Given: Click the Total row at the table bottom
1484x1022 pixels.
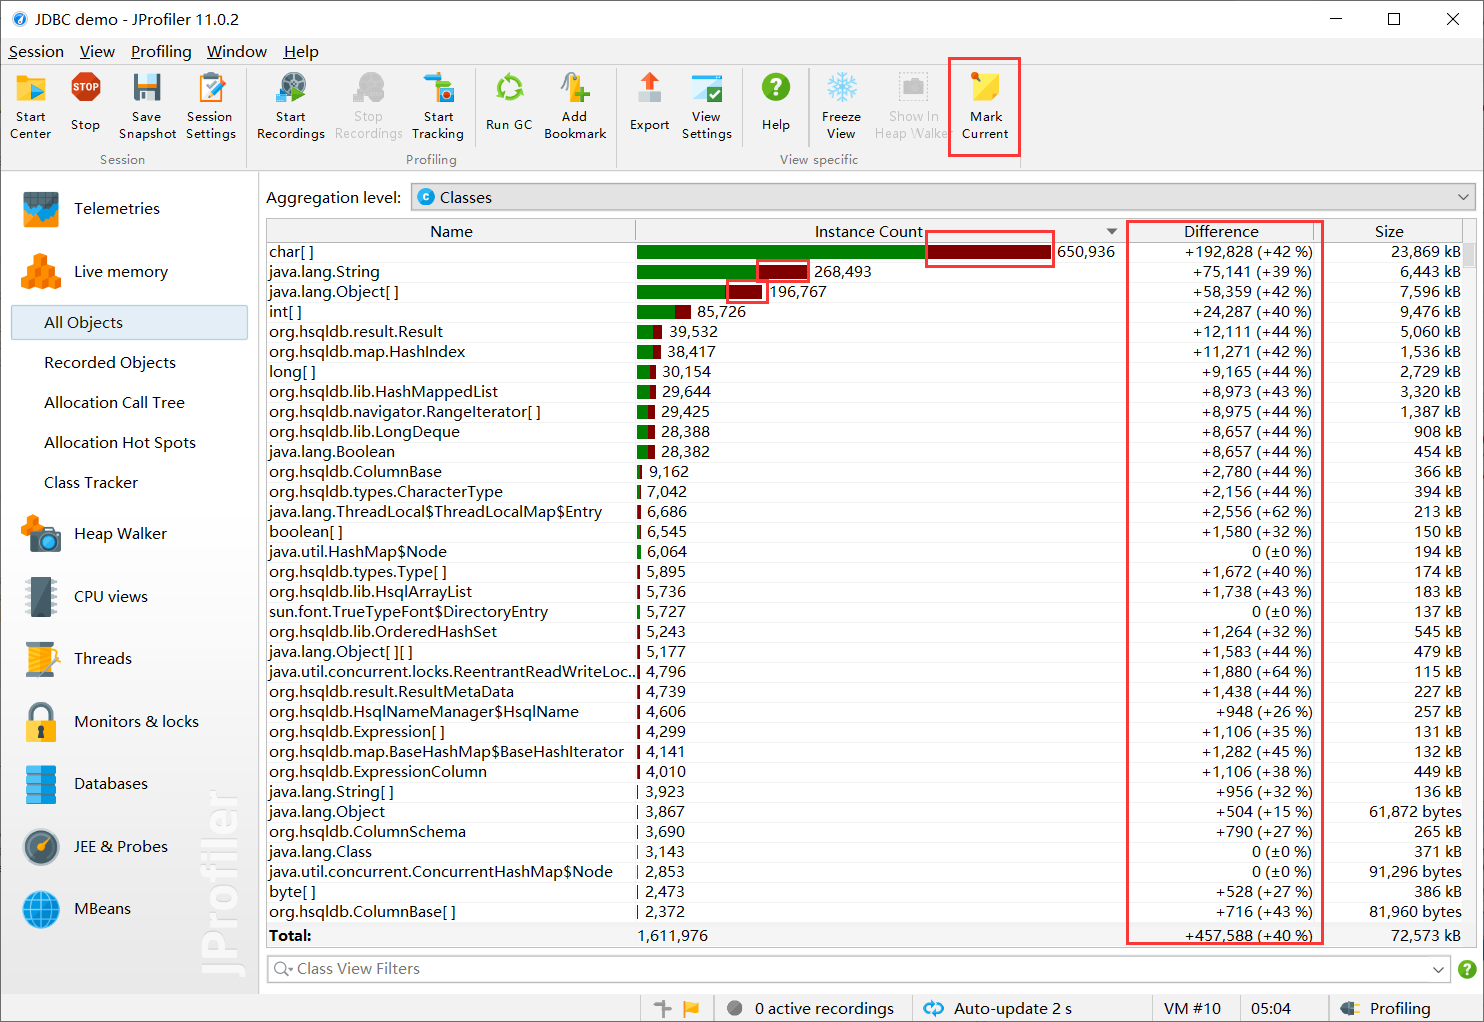Looking at the screenshot, I should pyautogui.click(x=865, y=936).
